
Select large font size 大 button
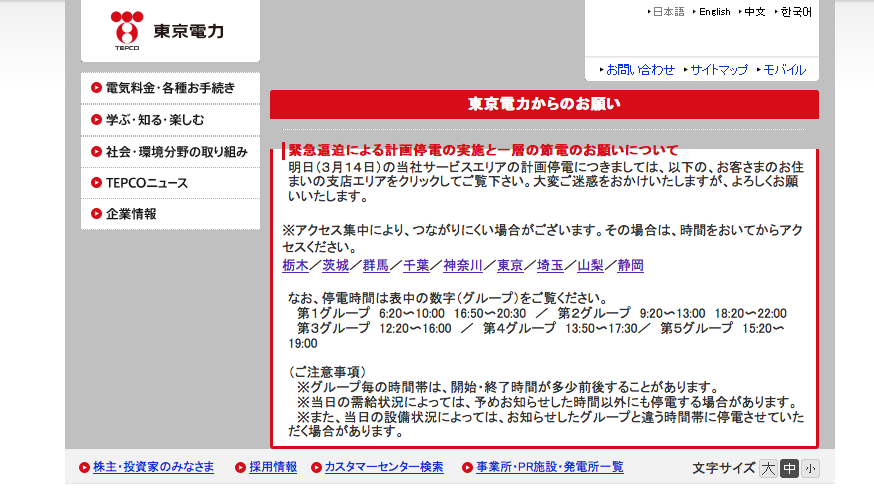[x=768, y=468]
